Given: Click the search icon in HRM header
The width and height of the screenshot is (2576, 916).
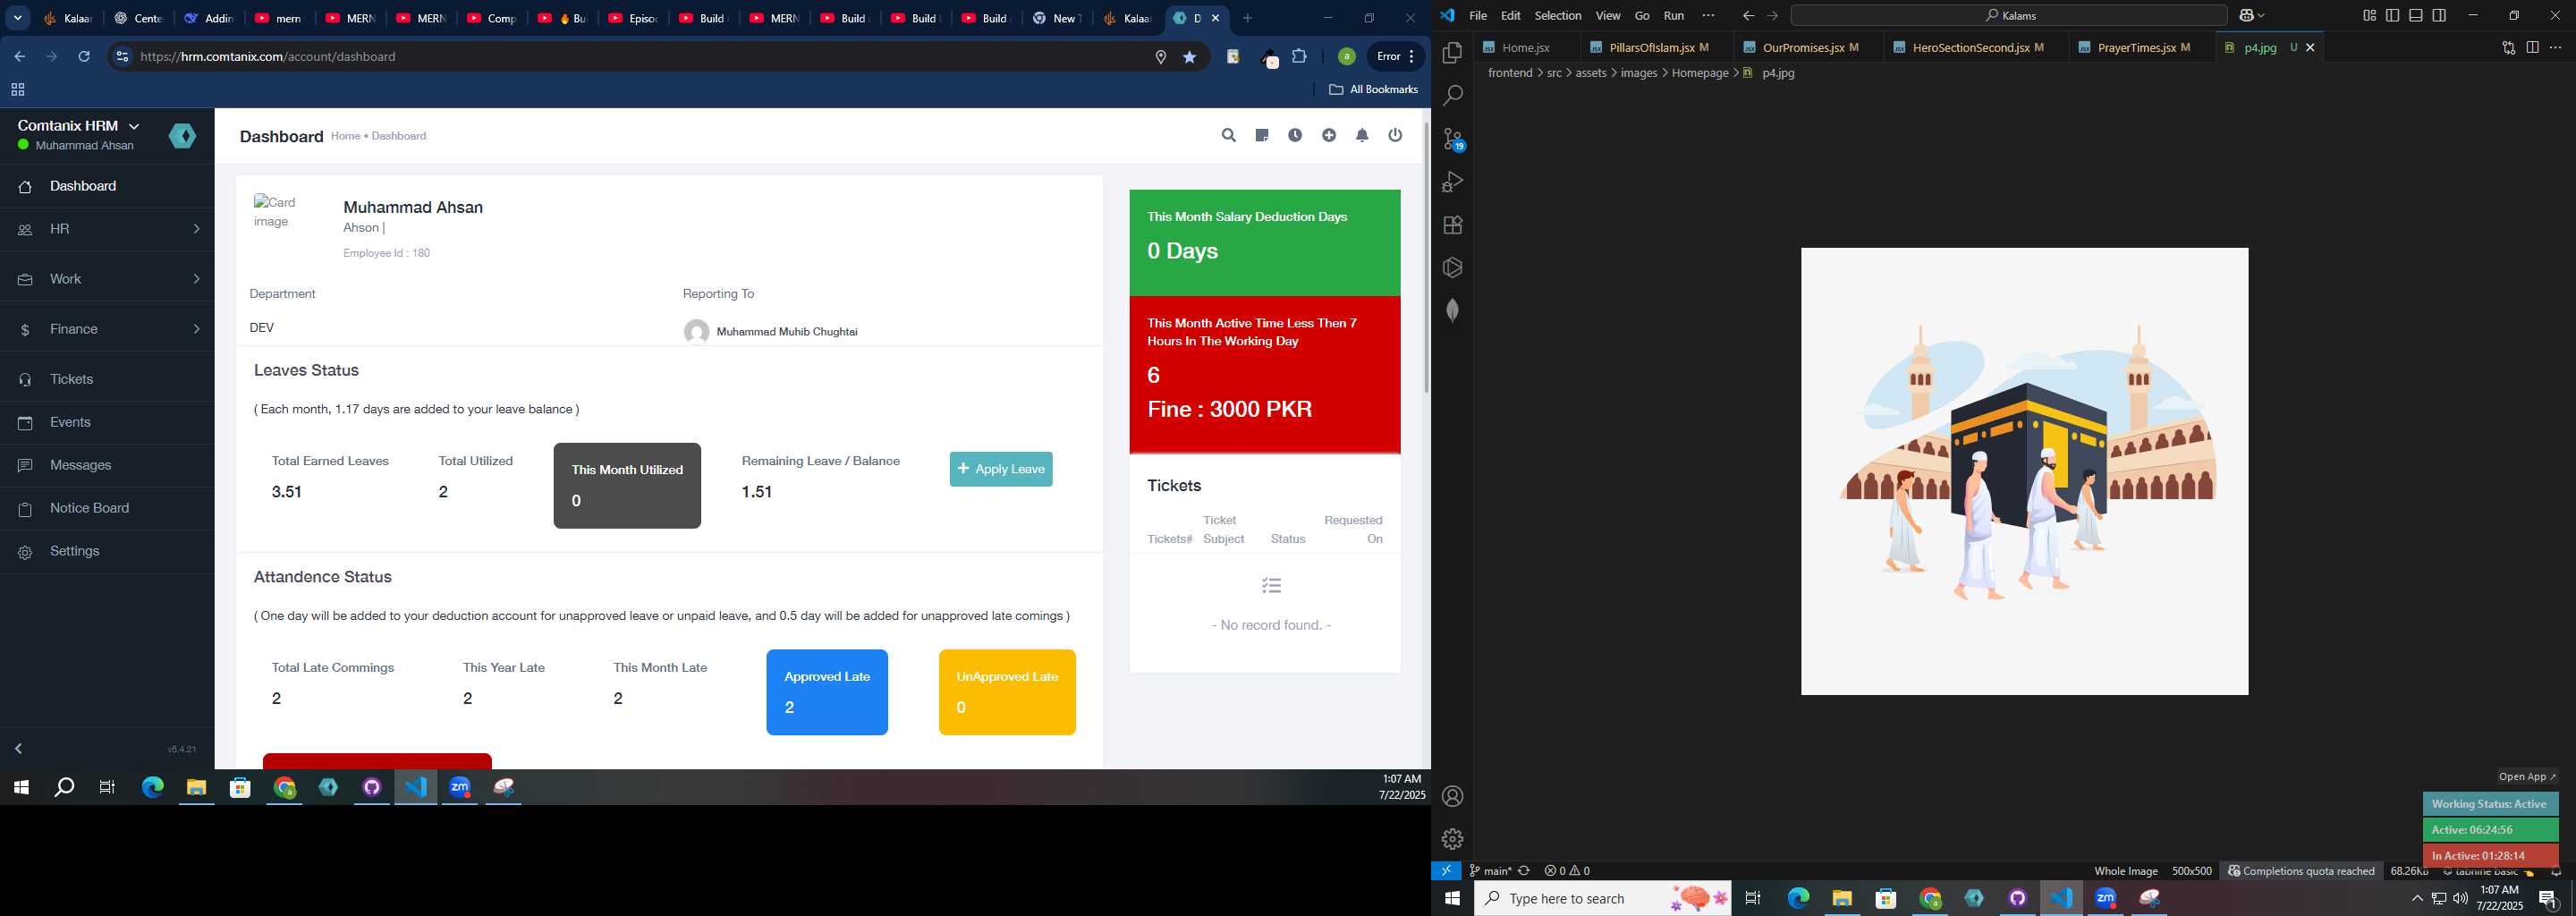Looking at the screenshot, I should [1229, 135].
